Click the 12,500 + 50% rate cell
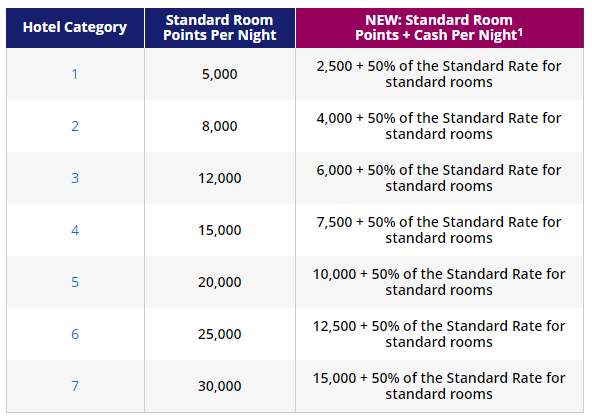Screen dimensions: 592x420 (x=439, y=334)
